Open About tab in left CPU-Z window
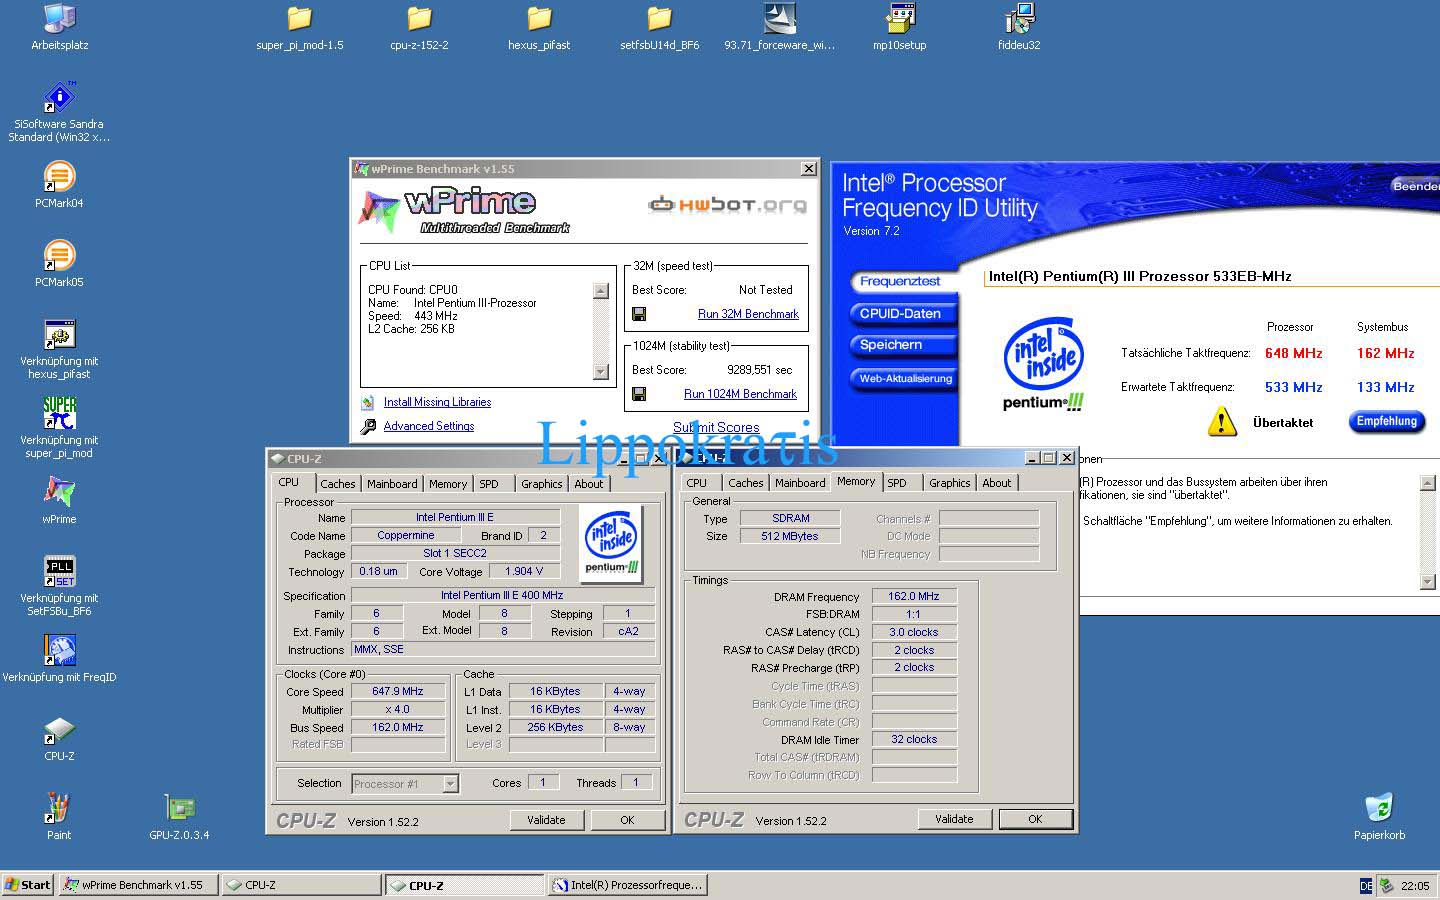 pyautogui.click(x=589, y=484)
